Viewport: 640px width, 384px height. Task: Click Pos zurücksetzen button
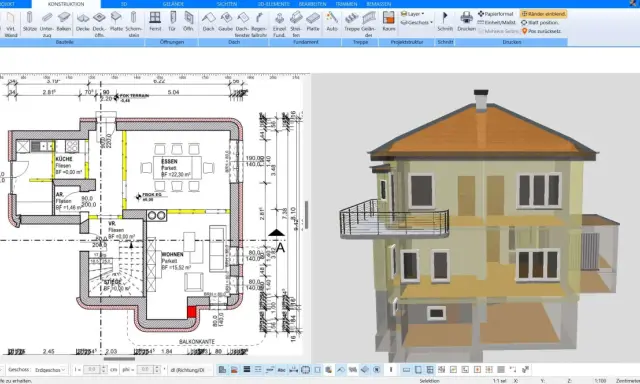541,31
